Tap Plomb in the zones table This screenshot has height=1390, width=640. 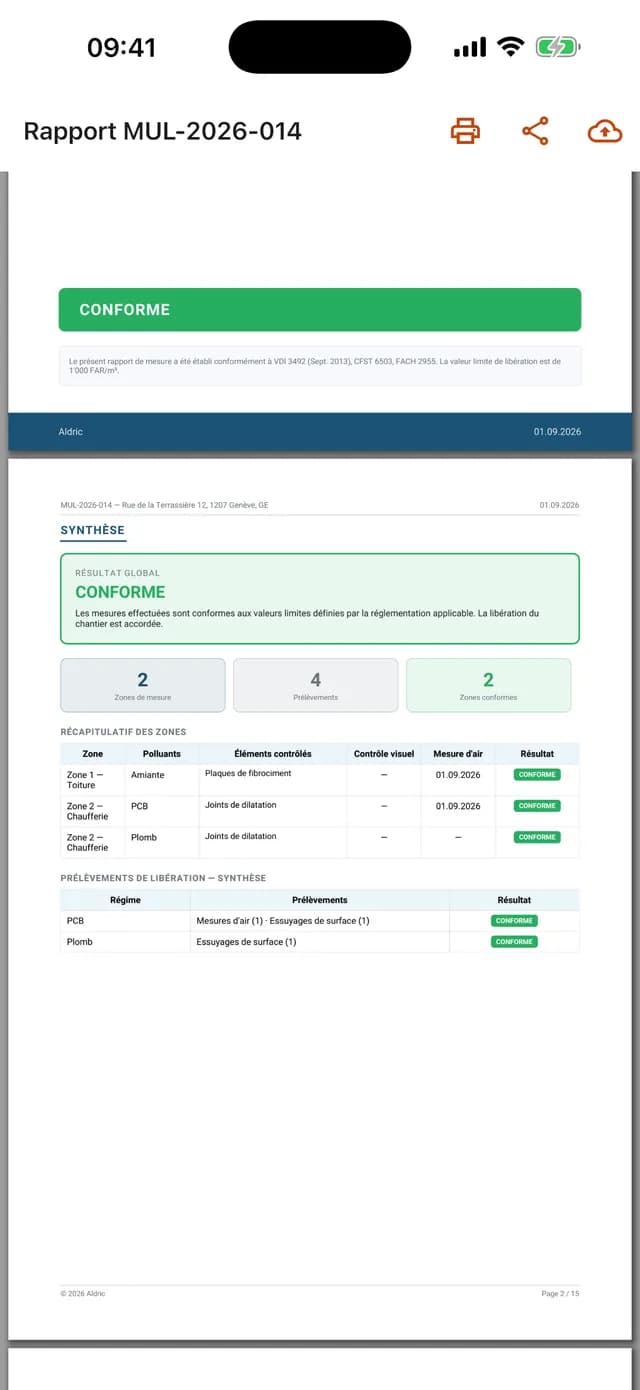click(x=144, y=837)
